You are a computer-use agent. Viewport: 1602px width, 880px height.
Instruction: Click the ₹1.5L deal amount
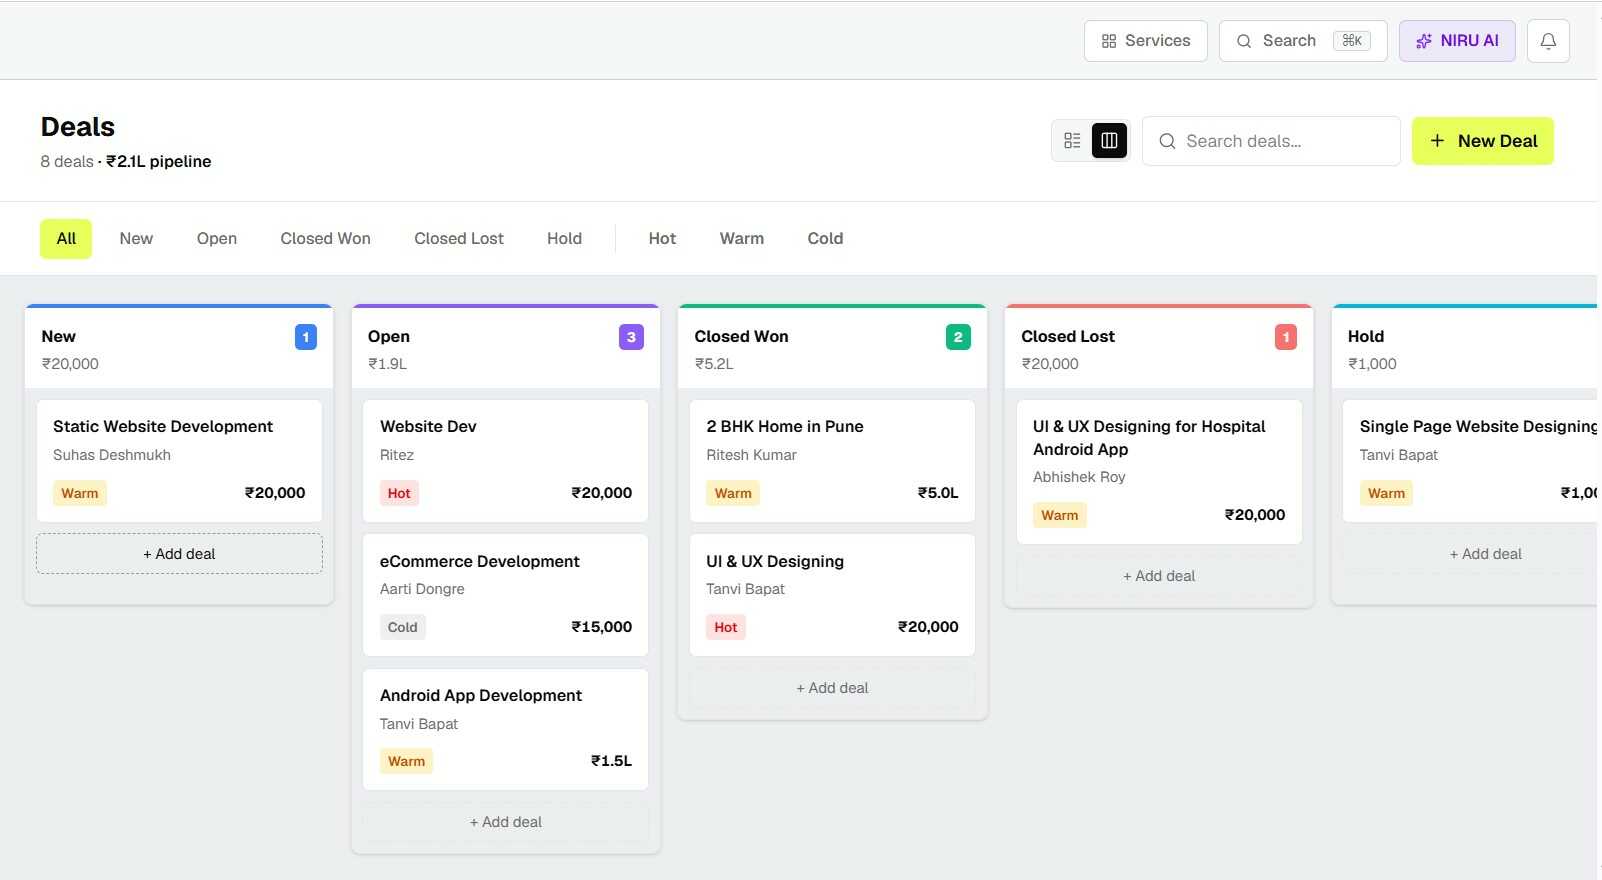pyautogui.click(x=611, y=761)
